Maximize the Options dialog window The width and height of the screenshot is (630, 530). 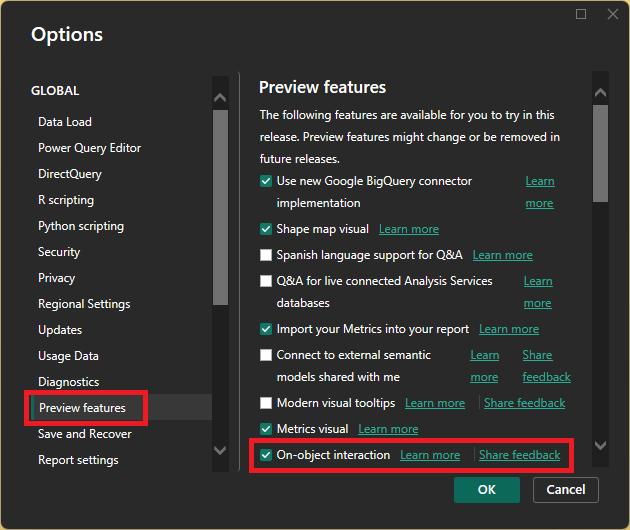tap(581, 14)
